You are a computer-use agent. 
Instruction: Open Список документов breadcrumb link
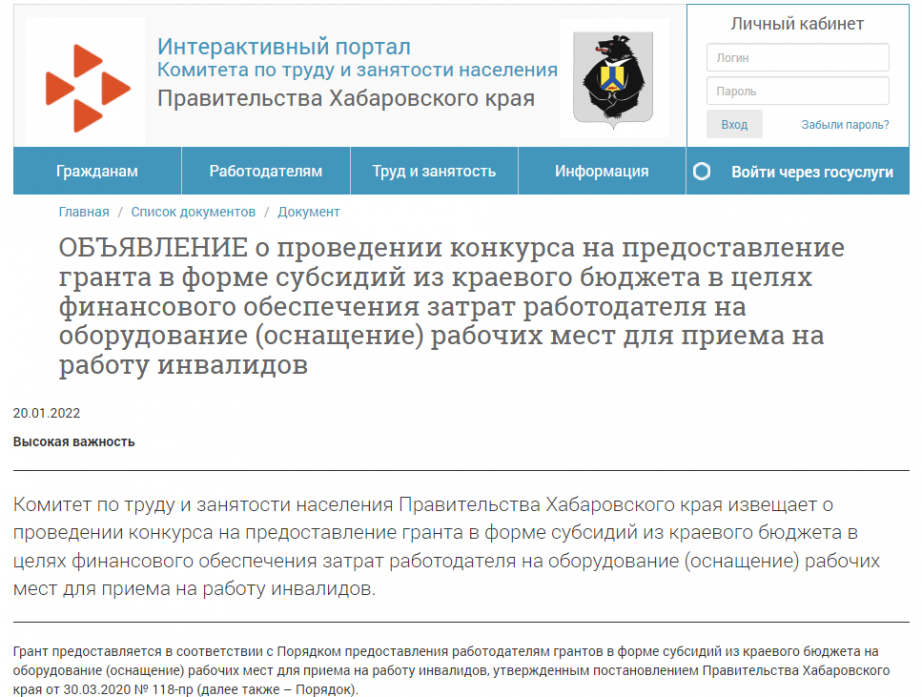click(193, 212)
